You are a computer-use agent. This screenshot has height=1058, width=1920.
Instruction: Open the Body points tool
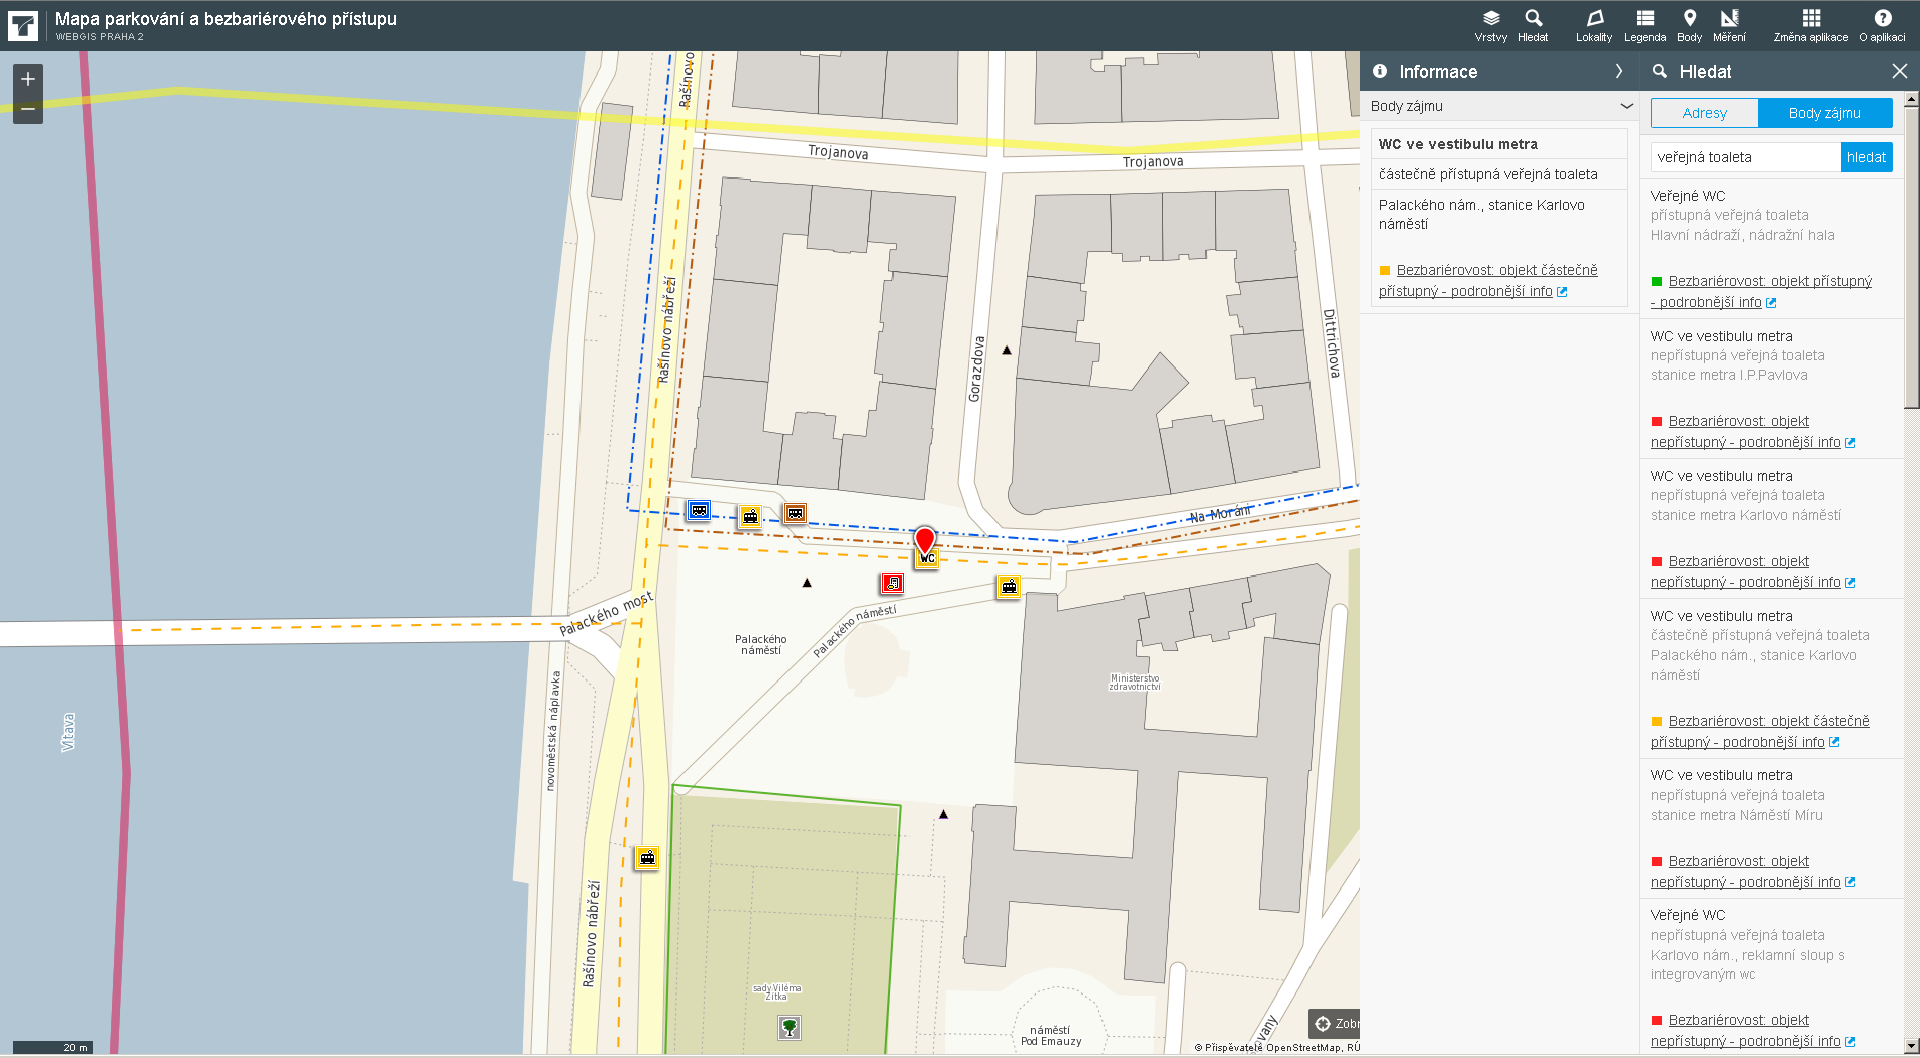(x=1689, y=26)
